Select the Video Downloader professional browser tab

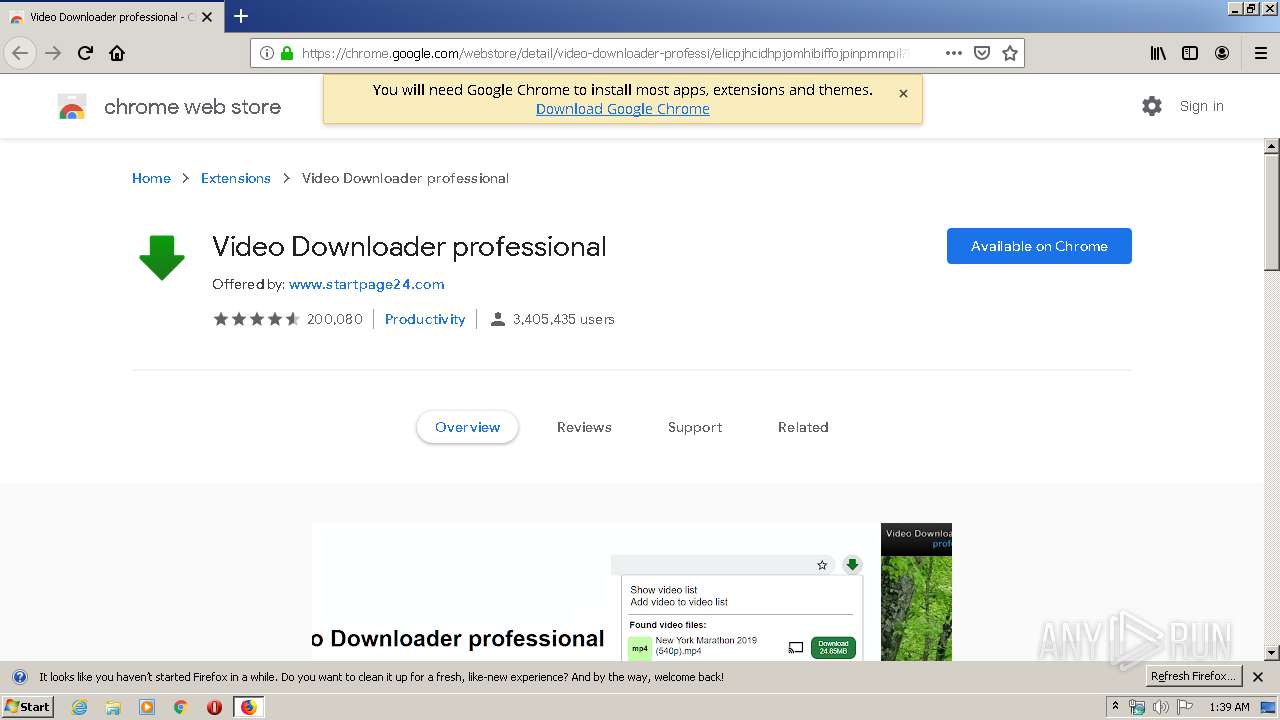tap(111, 17)
